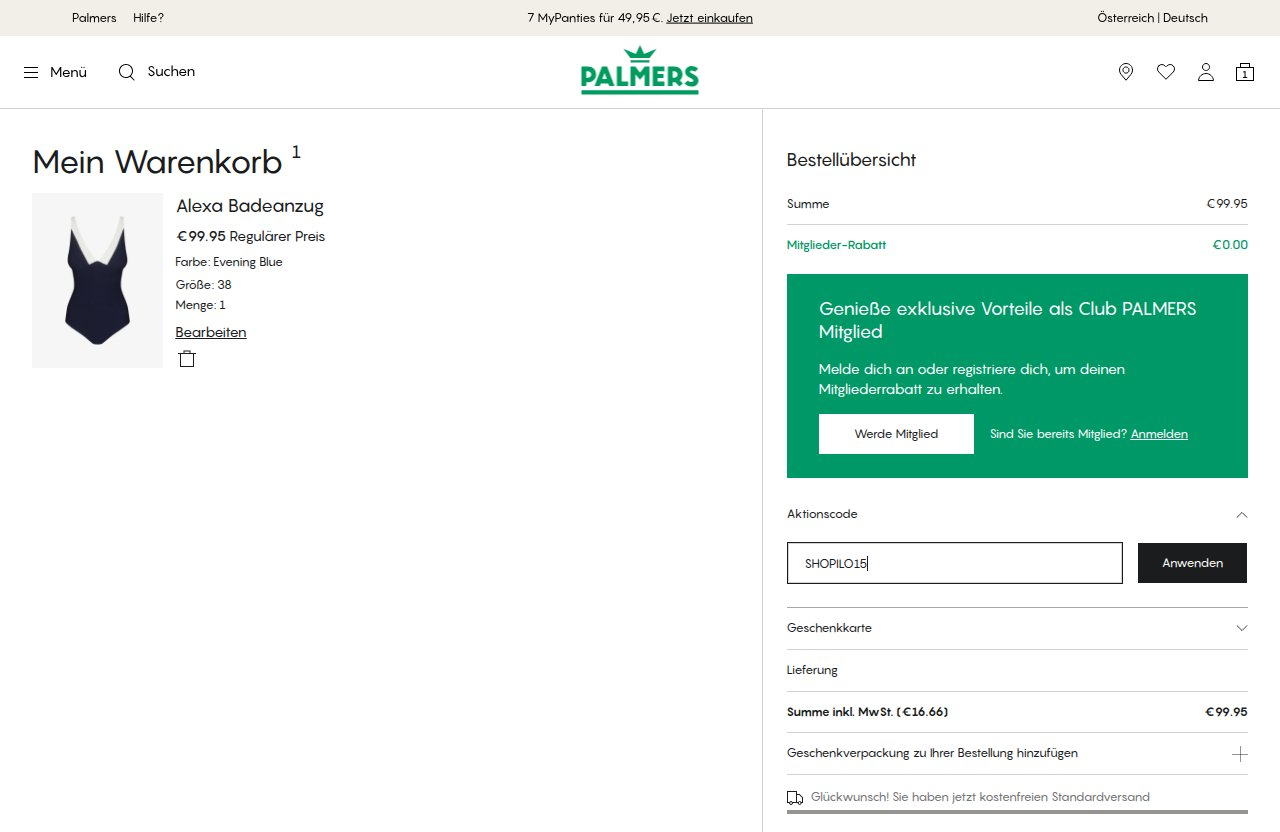Open the Hilfe? link
Viewport: 1280px width, 832px height.
pyautogui.click(x=148, y=18)
